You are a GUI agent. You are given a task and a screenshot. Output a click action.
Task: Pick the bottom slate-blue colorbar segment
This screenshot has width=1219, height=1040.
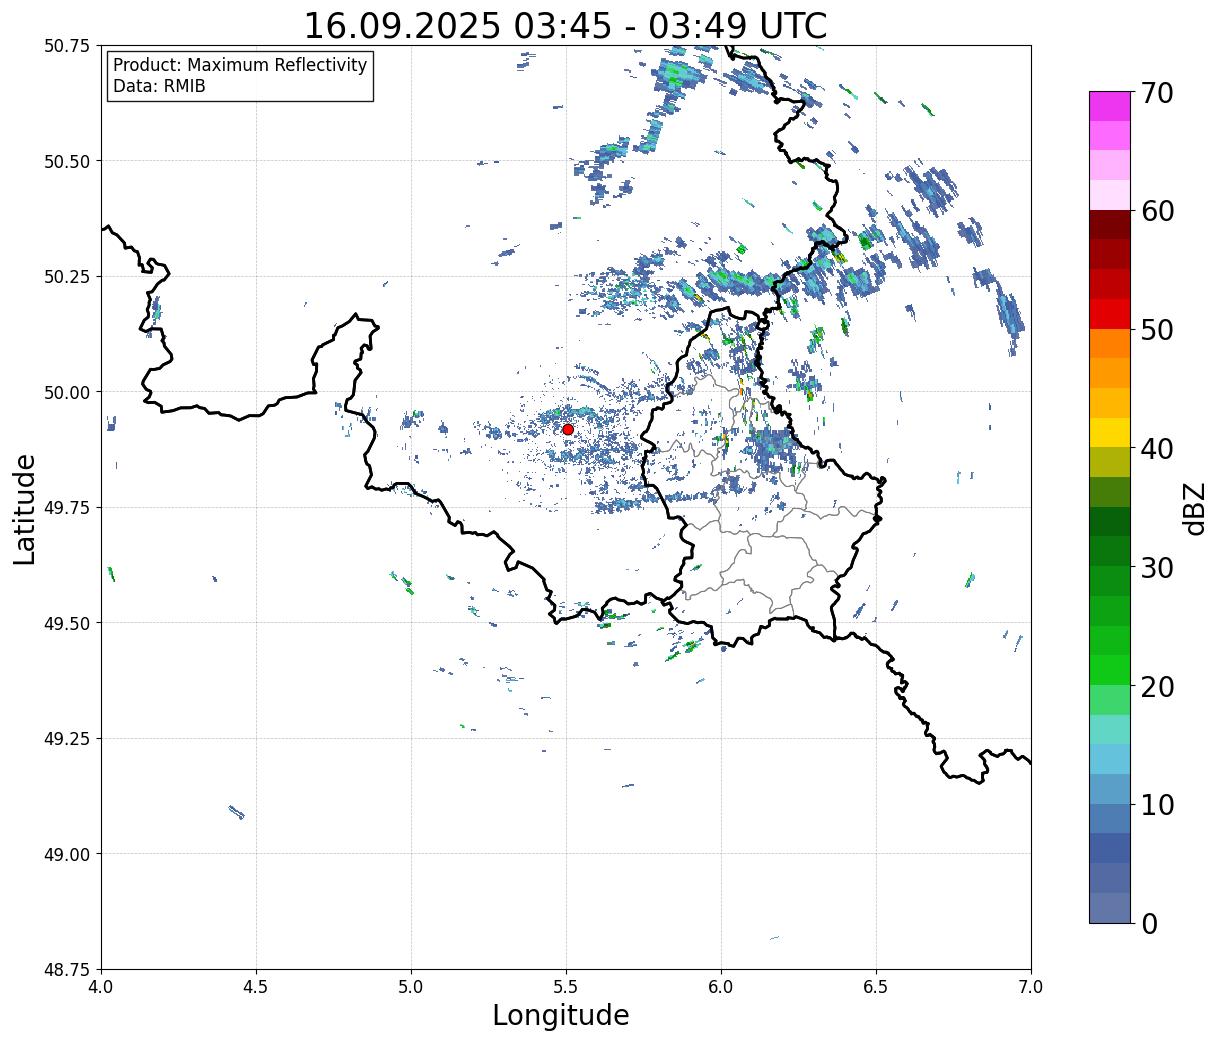(1110, 908)
